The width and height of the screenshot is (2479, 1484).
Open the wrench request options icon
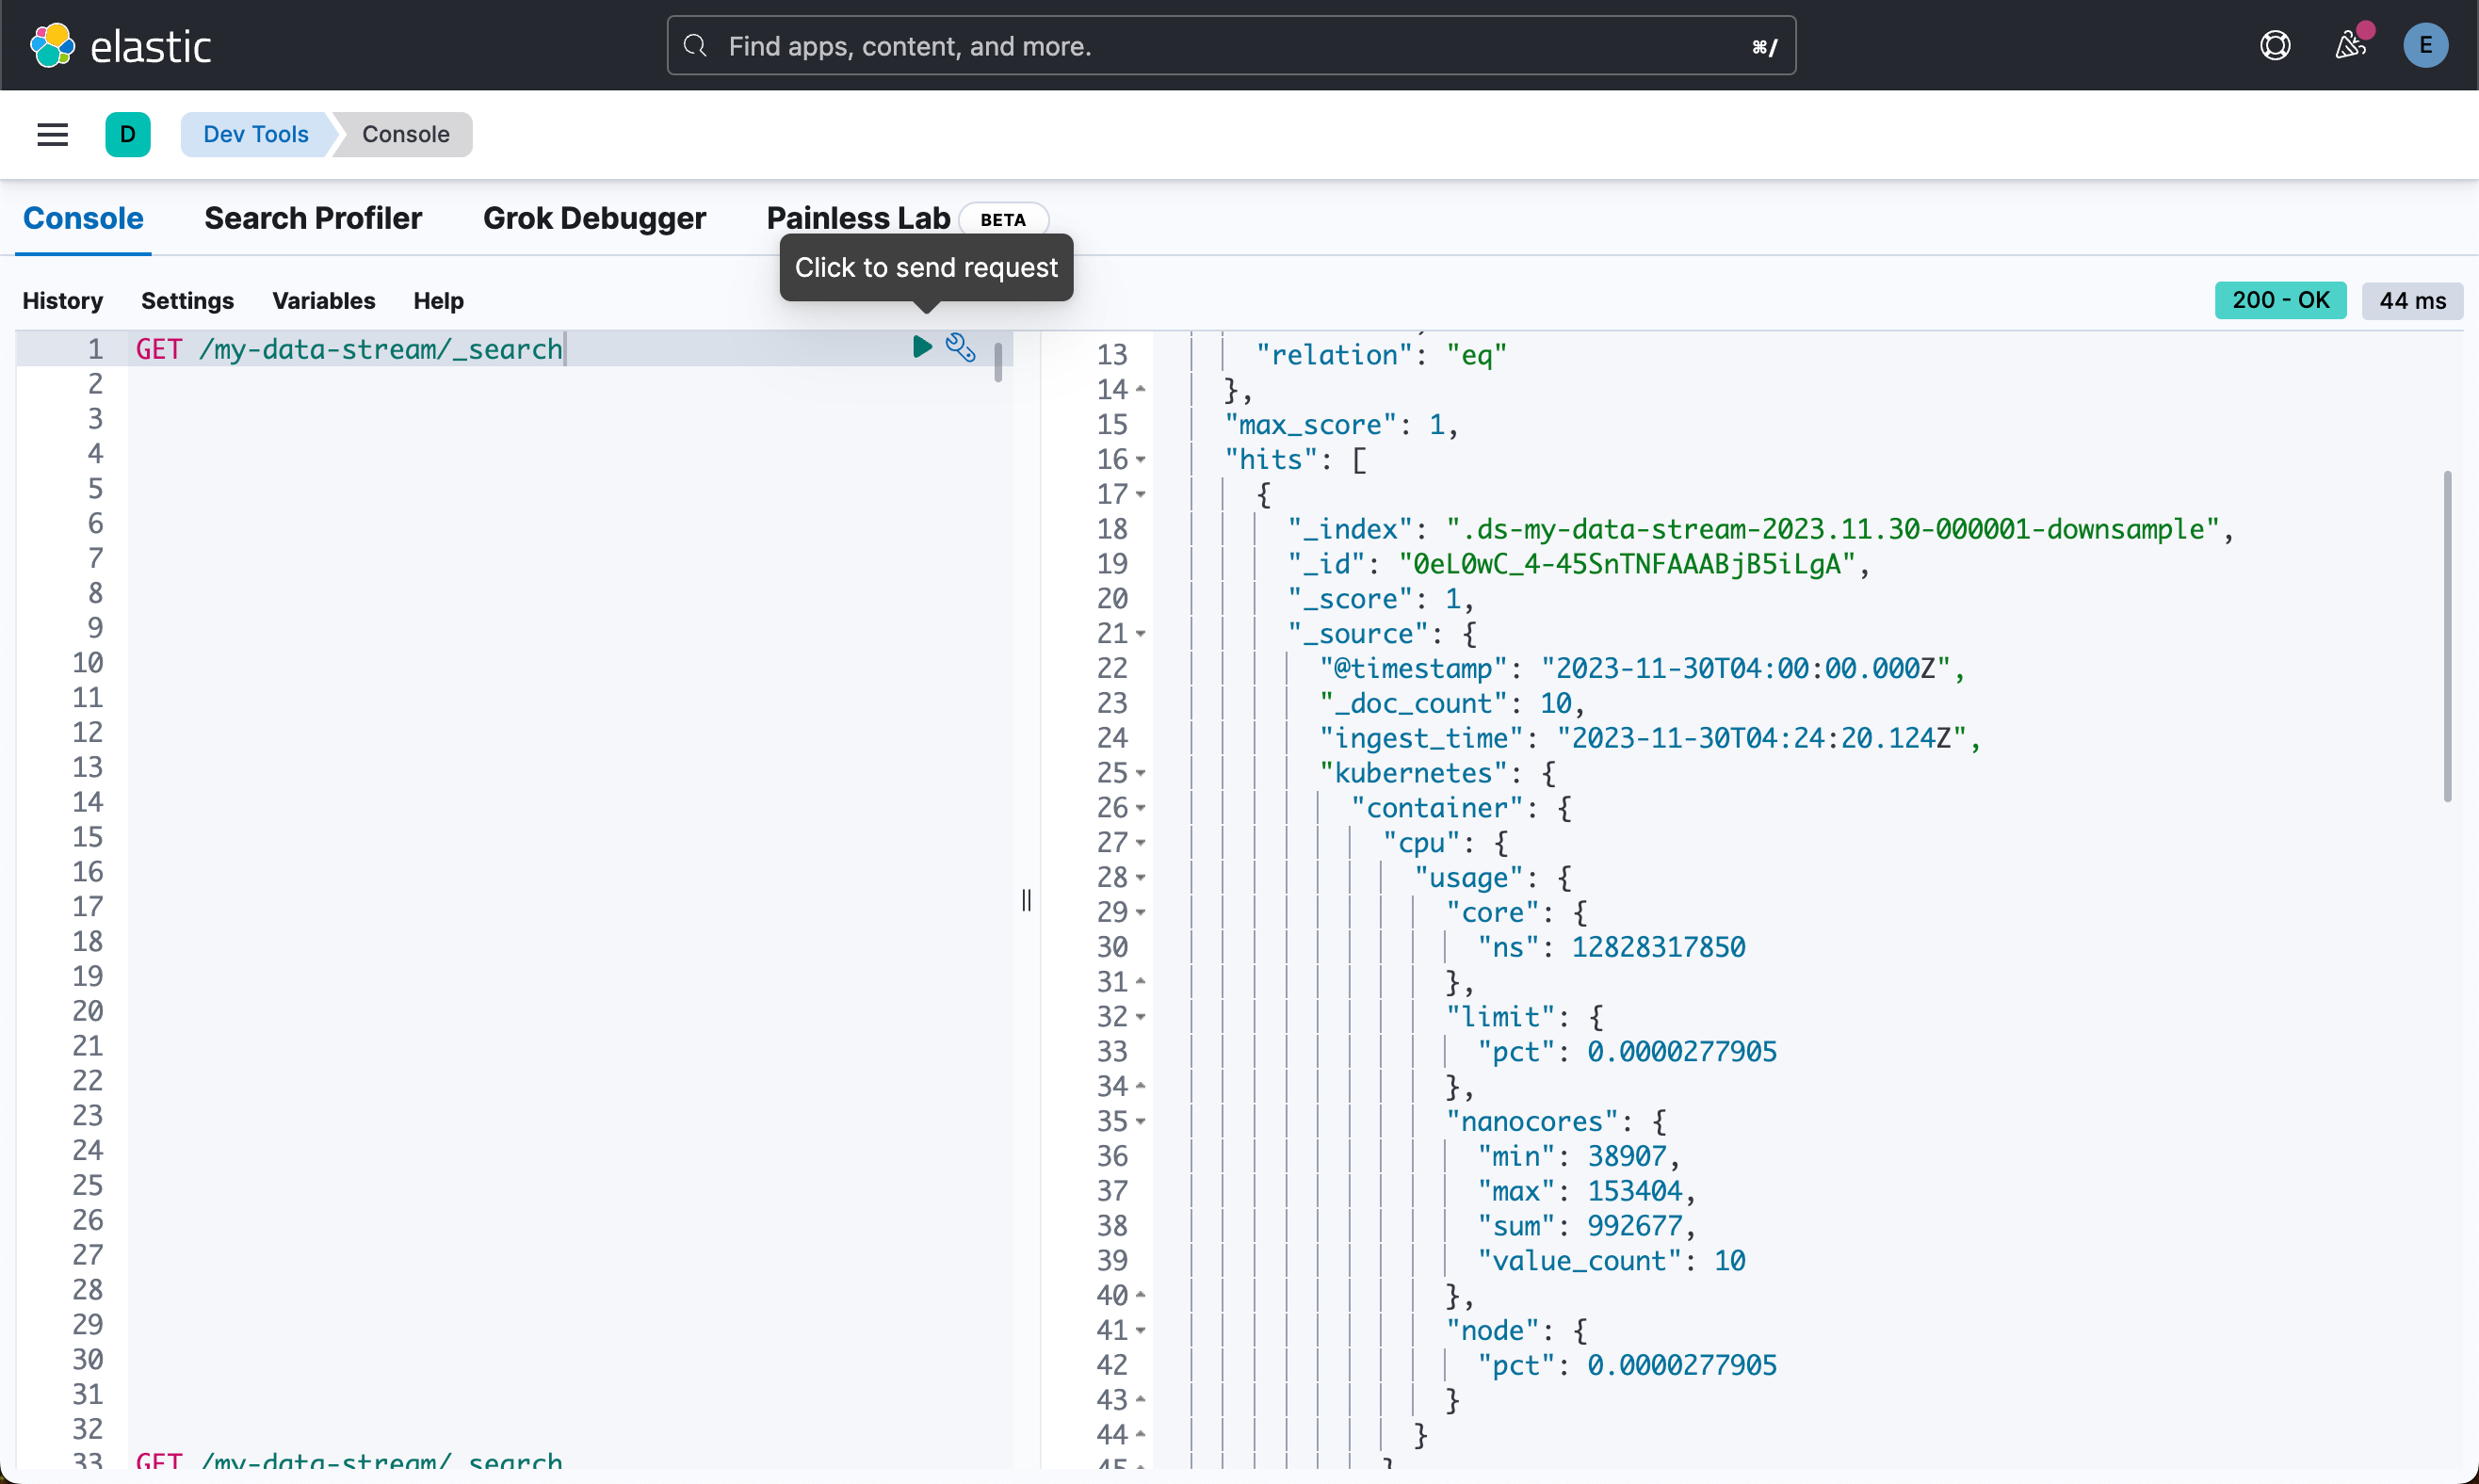[960, 348]
